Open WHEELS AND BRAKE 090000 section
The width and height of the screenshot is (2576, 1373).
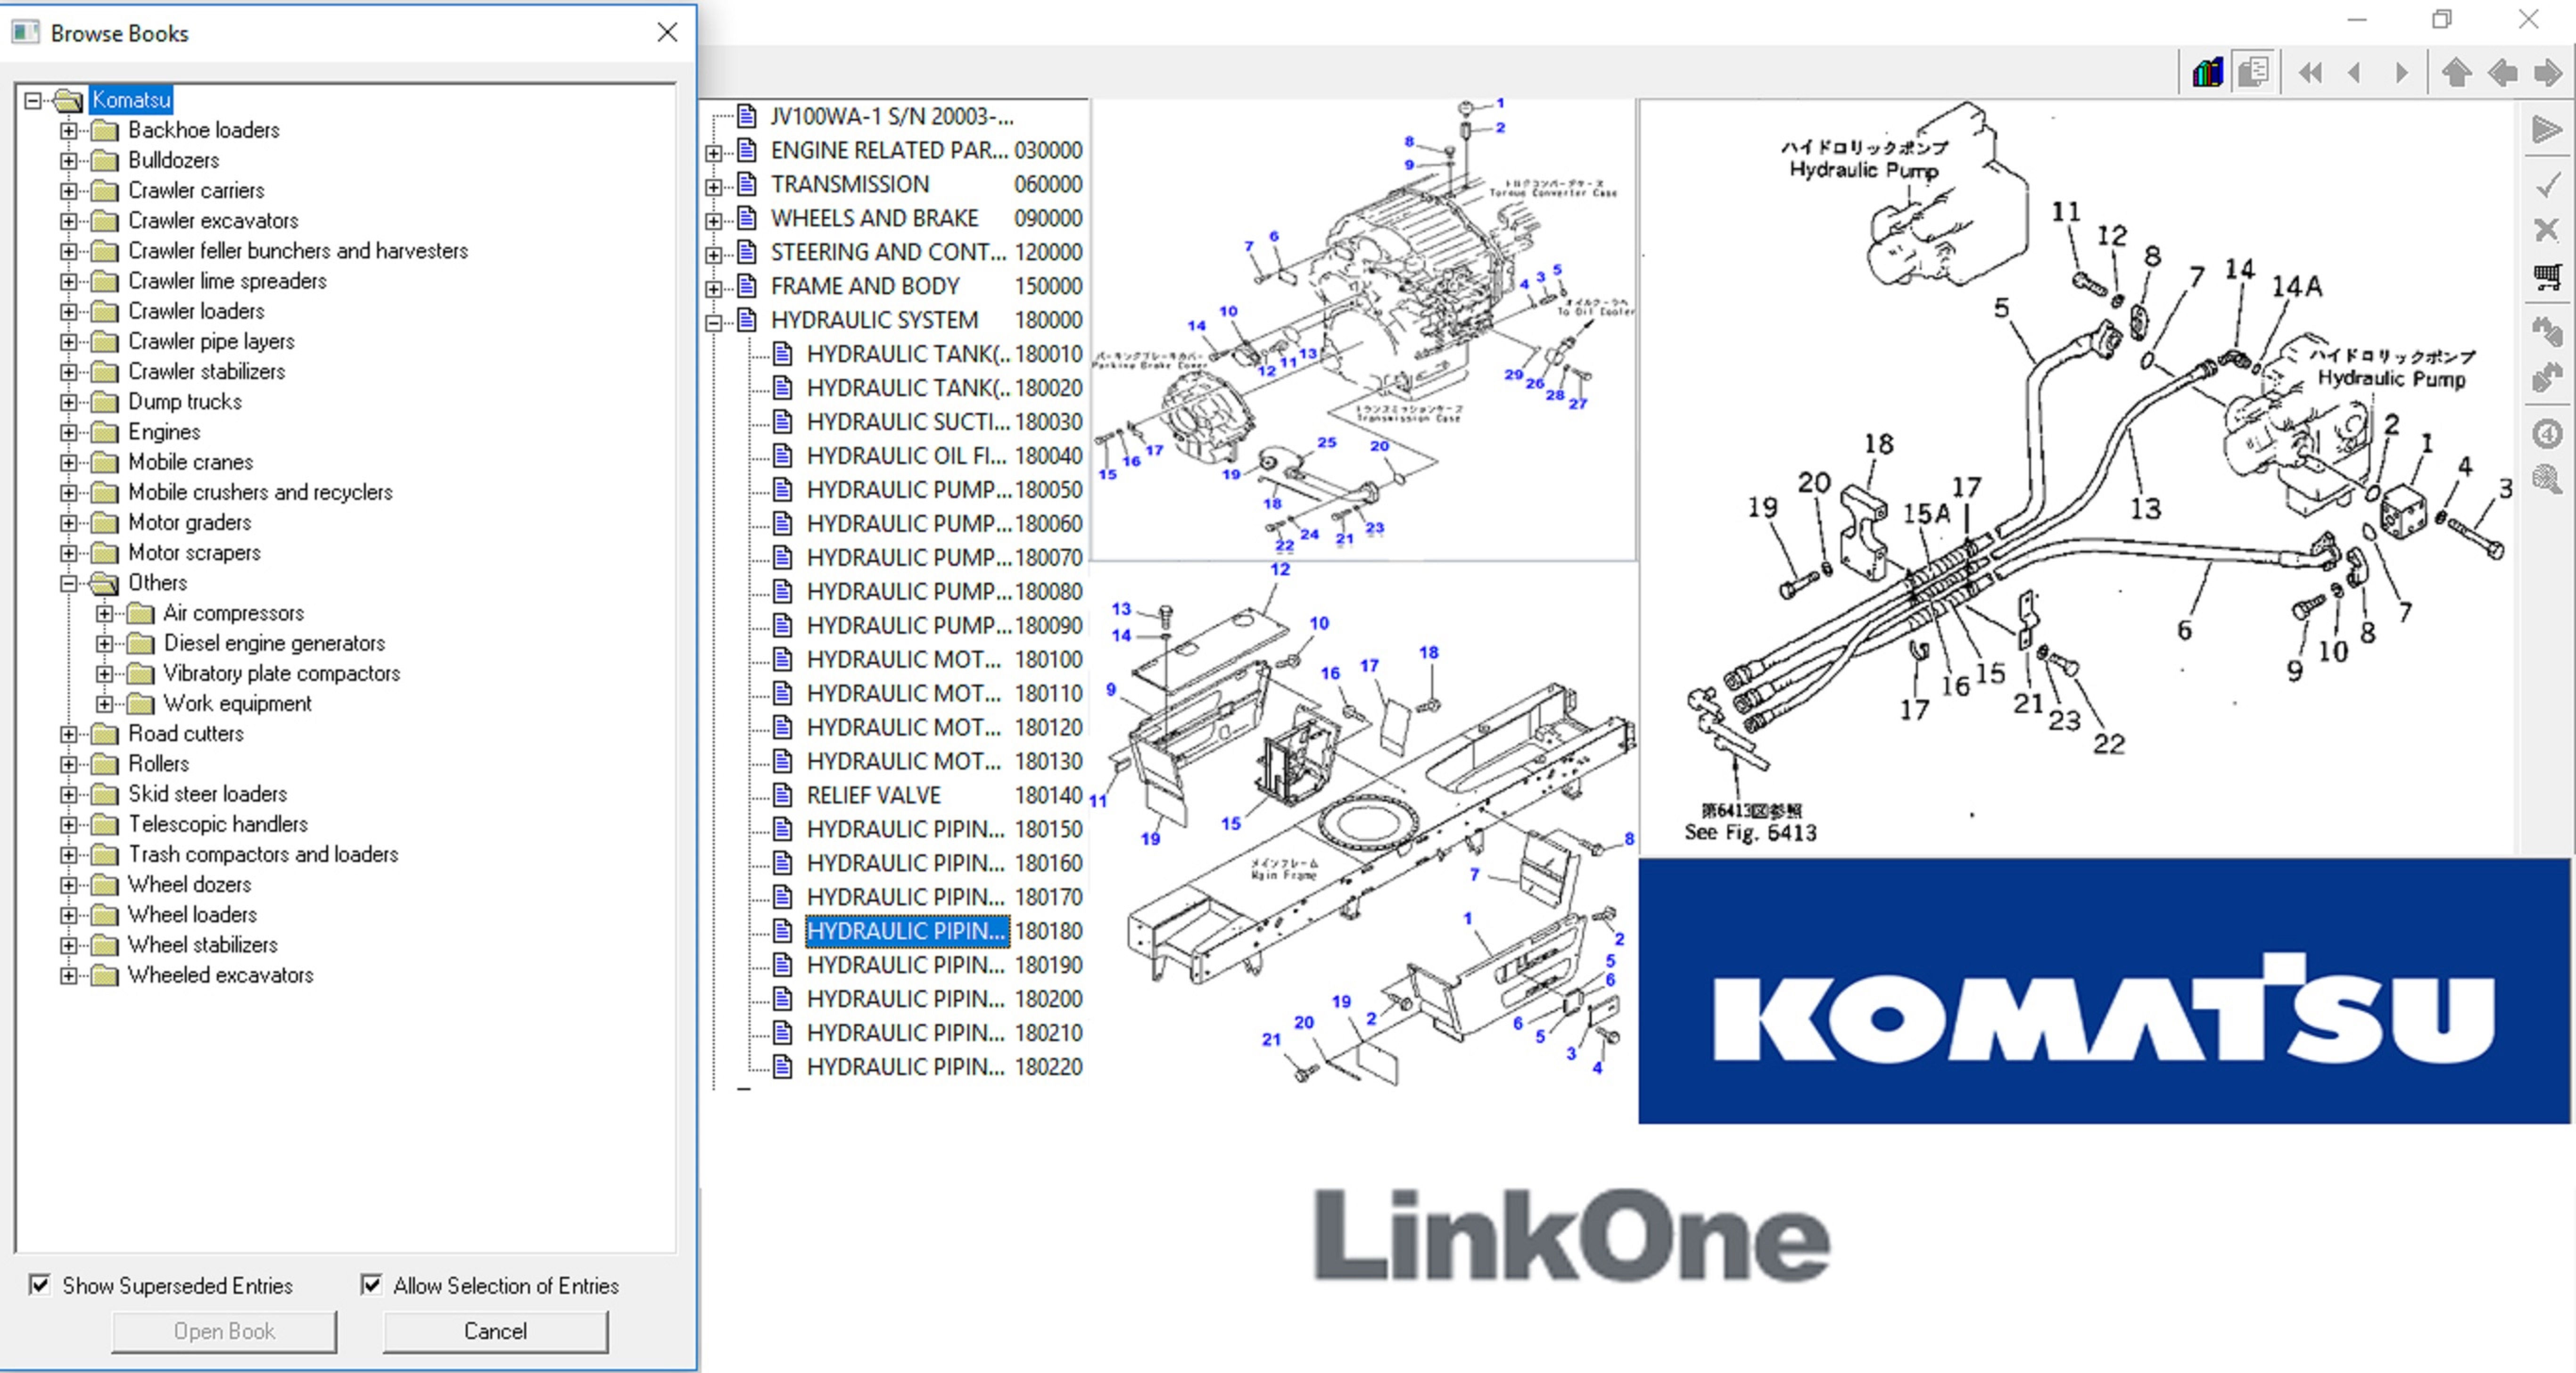pos(926,218)
